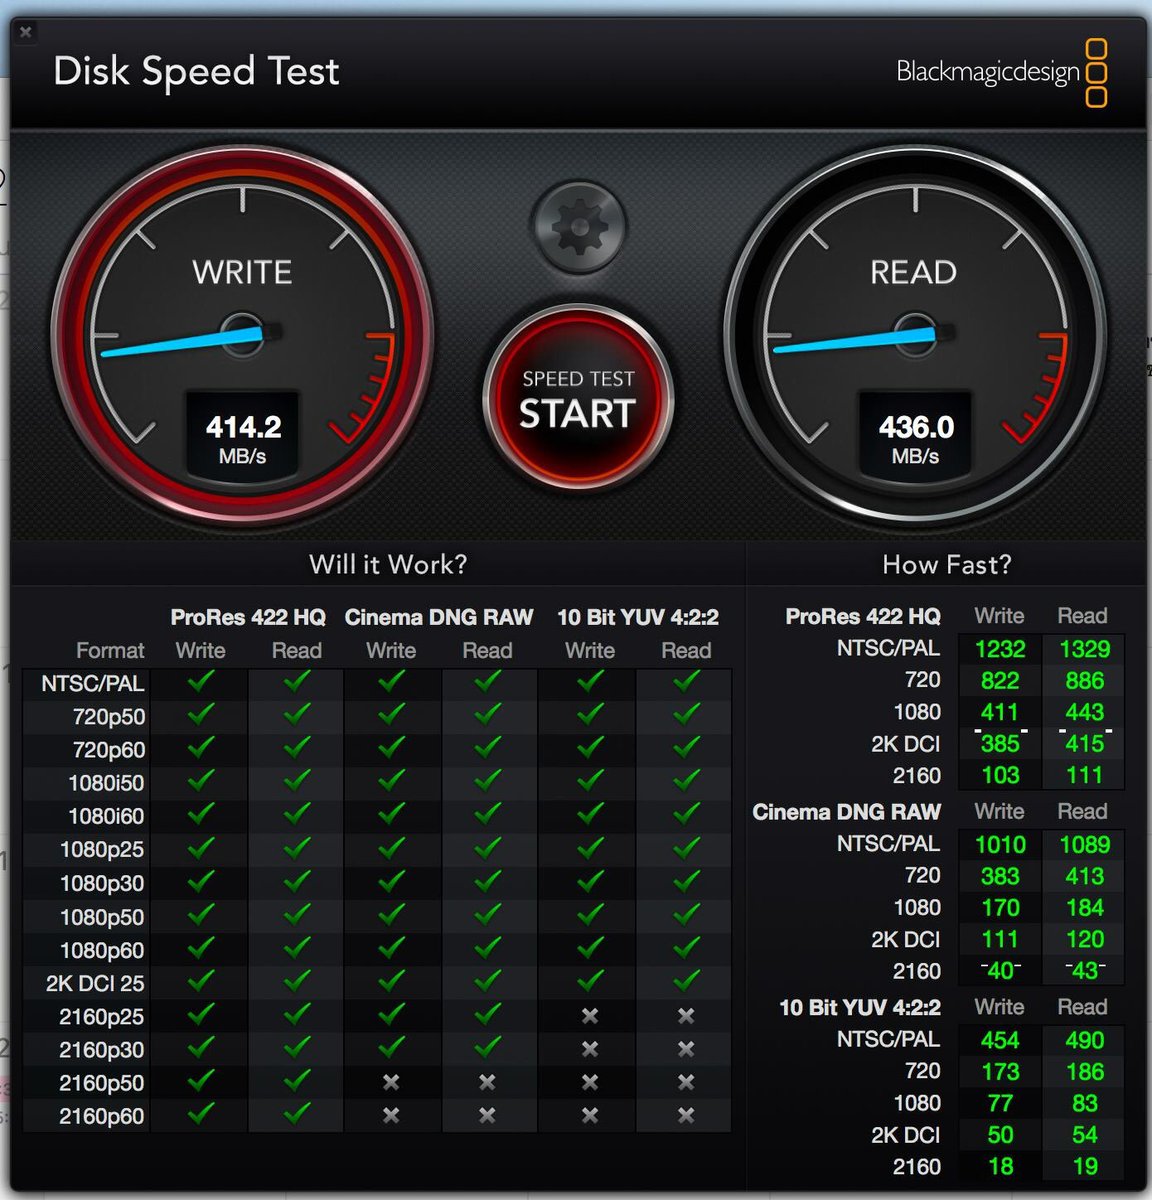This screenshot has height=1200, width=1152.
Task: Close the Disk Speed Test window
Action: point(26,32)
